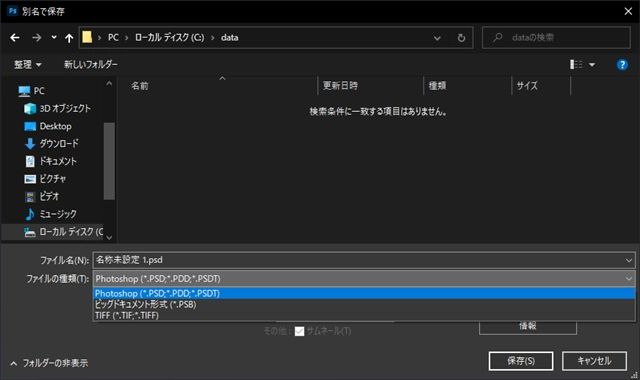The width and height of the screenshot is (640, 380).
Task: Click the Photoshop Ps title bar icon
Action: pos(13,11)
